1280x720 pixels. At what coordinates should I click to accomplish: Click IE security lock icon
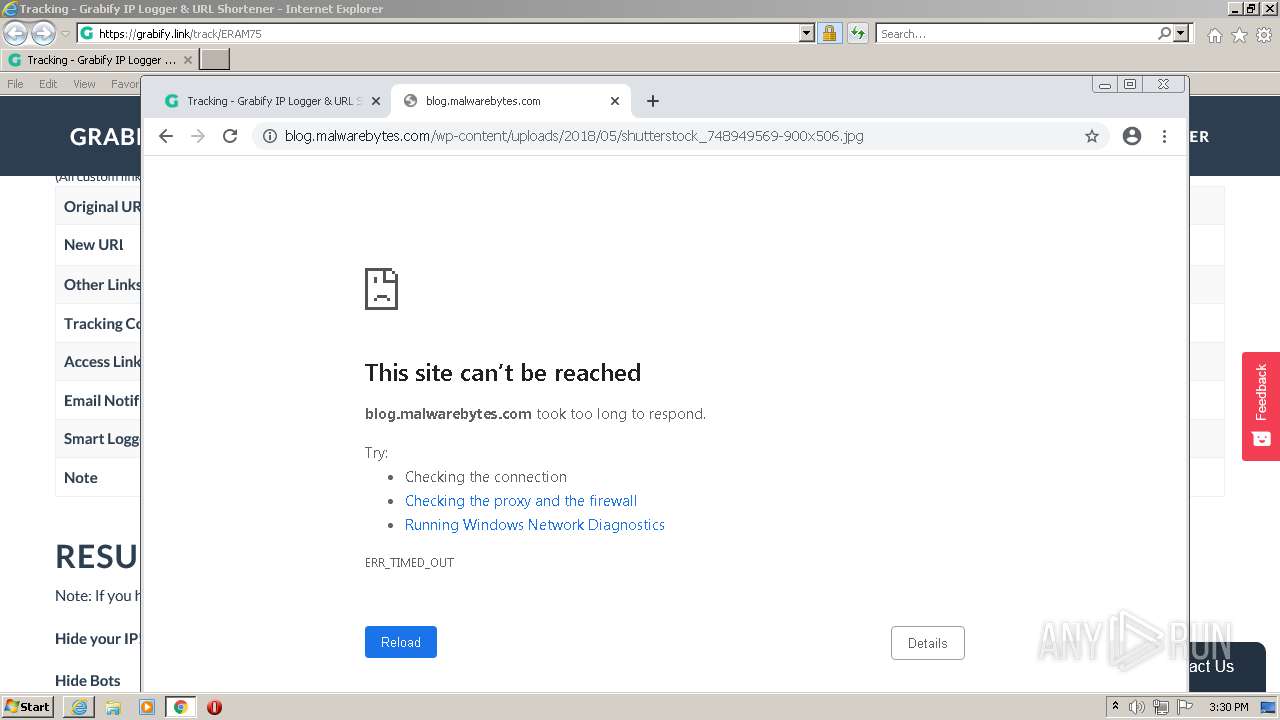(x=829, y=34)
